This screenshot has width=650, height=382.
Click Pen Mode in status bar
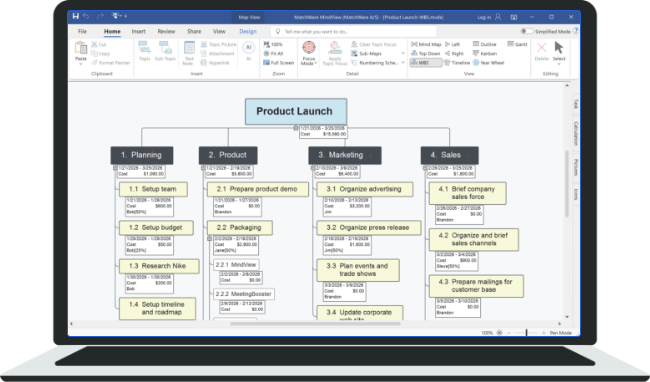point(560,333)
